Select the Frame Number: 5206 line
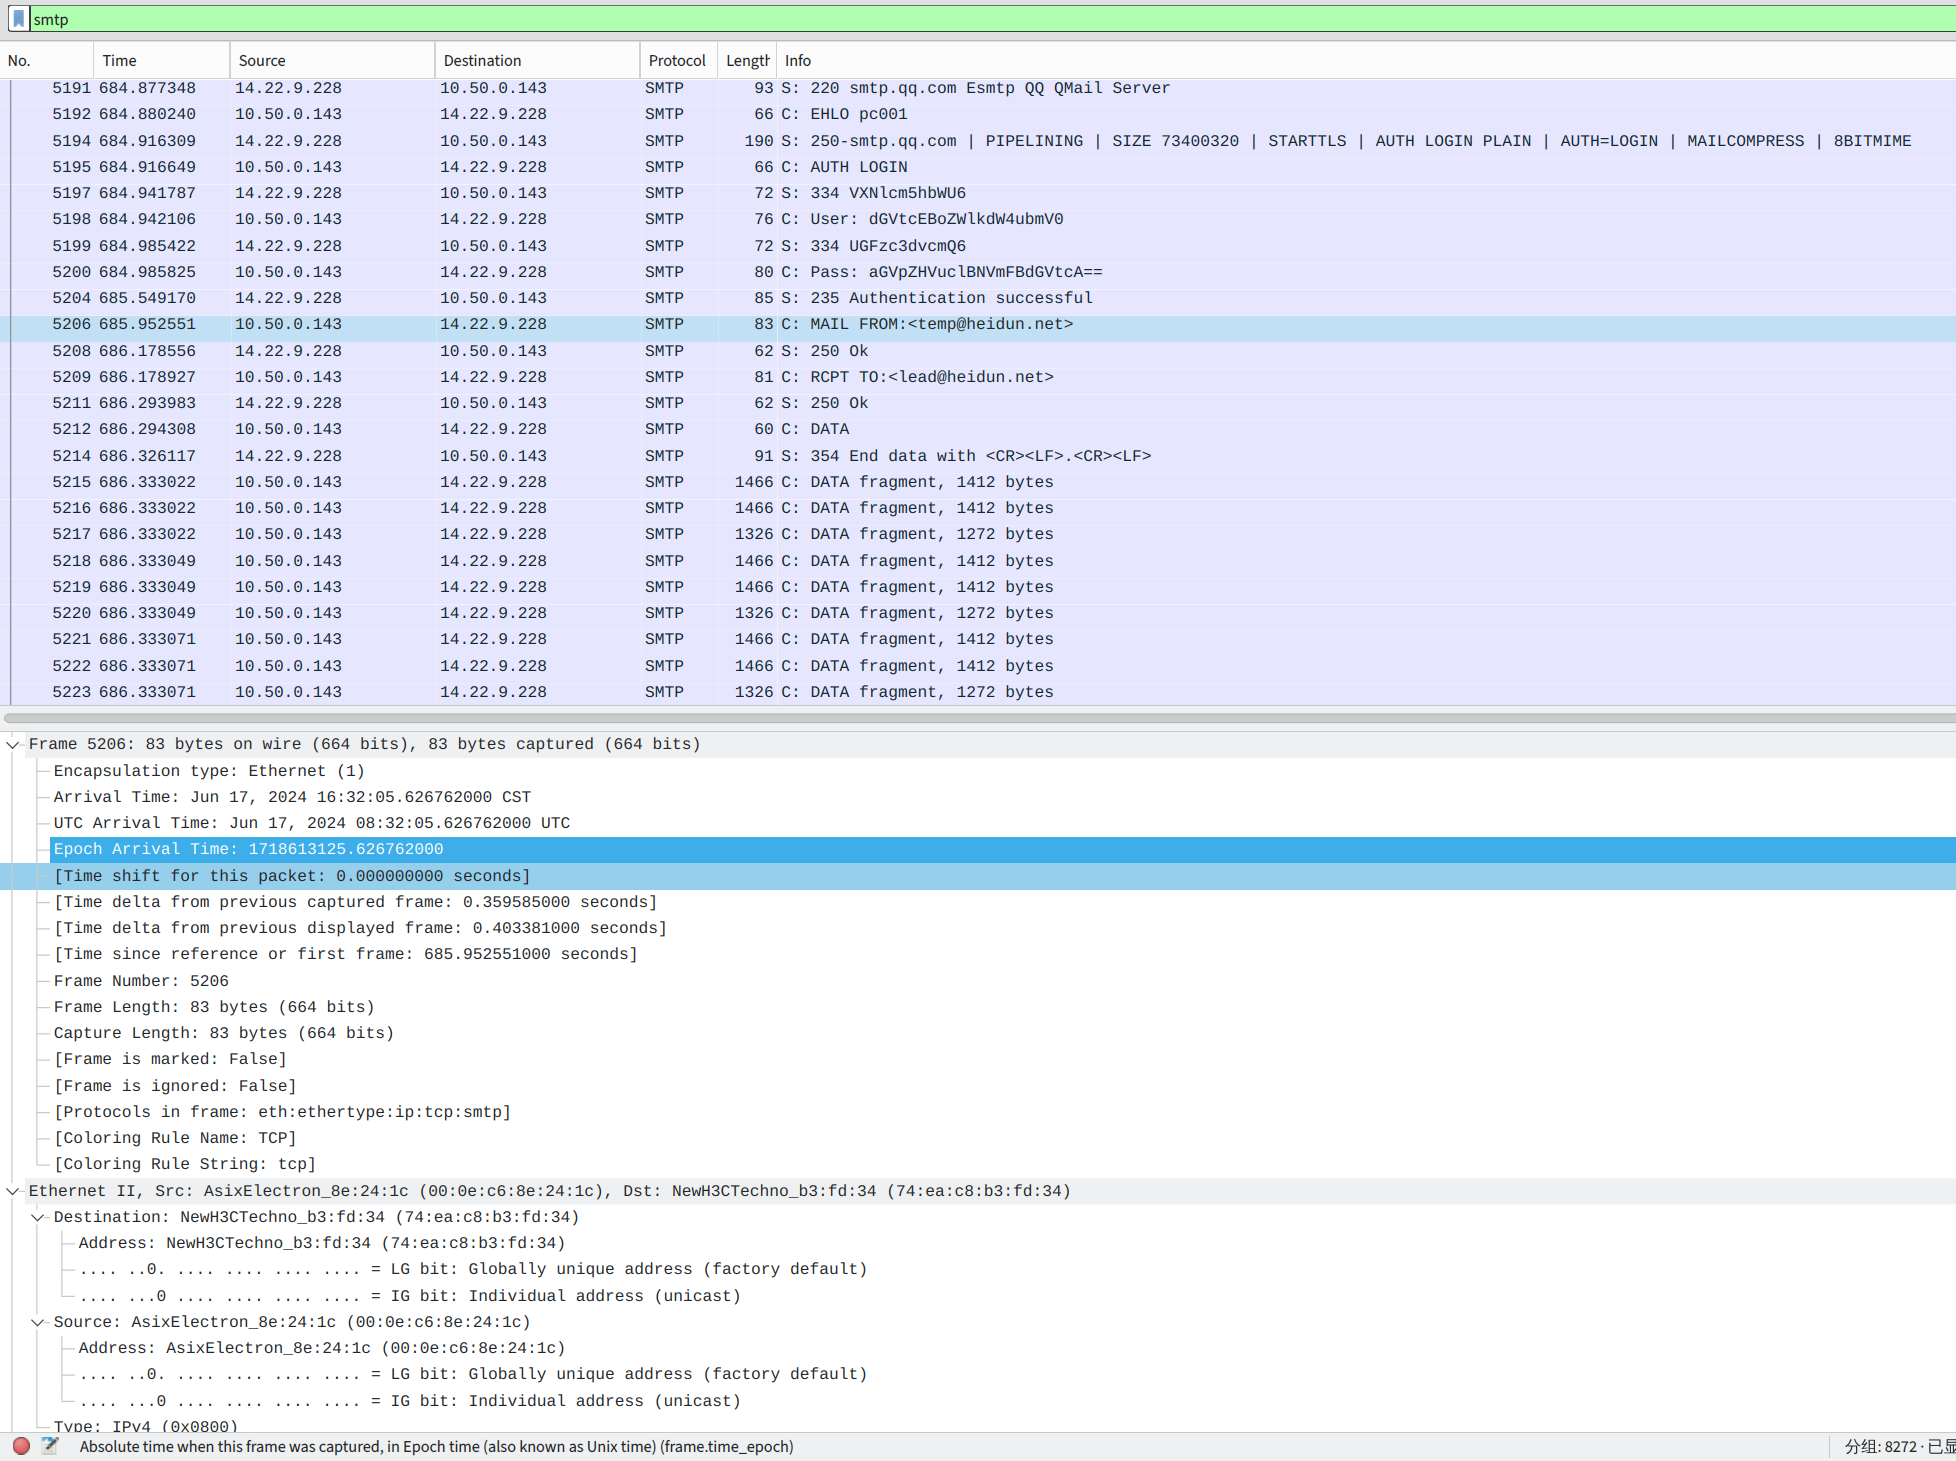 (x=141, y=981)
